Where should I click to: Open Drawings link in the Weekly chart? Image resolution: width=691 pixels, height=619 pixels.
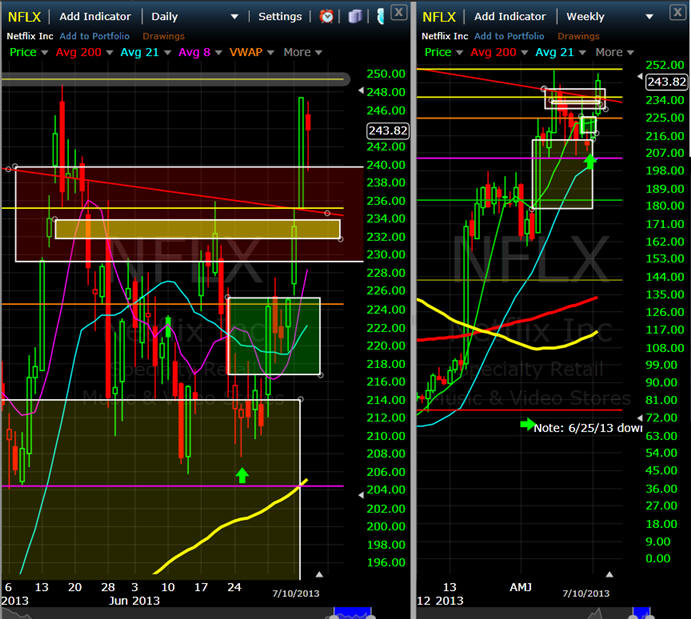(578, 36)
